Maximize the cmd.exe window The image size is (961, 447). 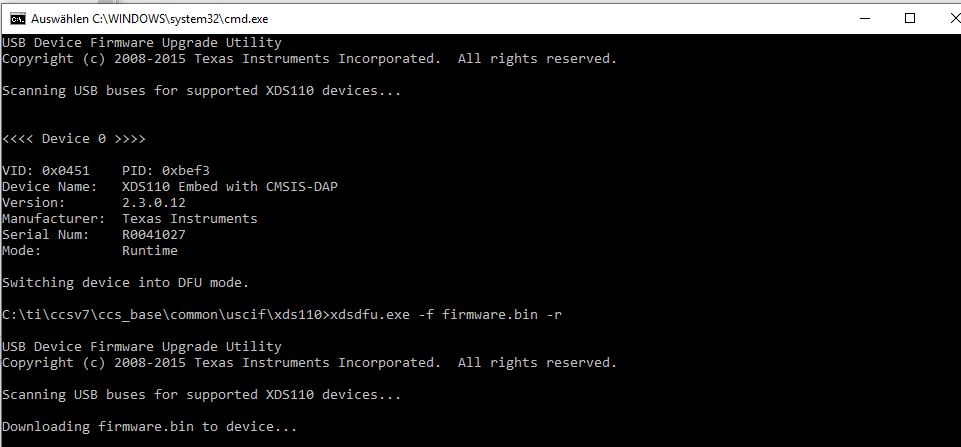(x=909, y=18)
